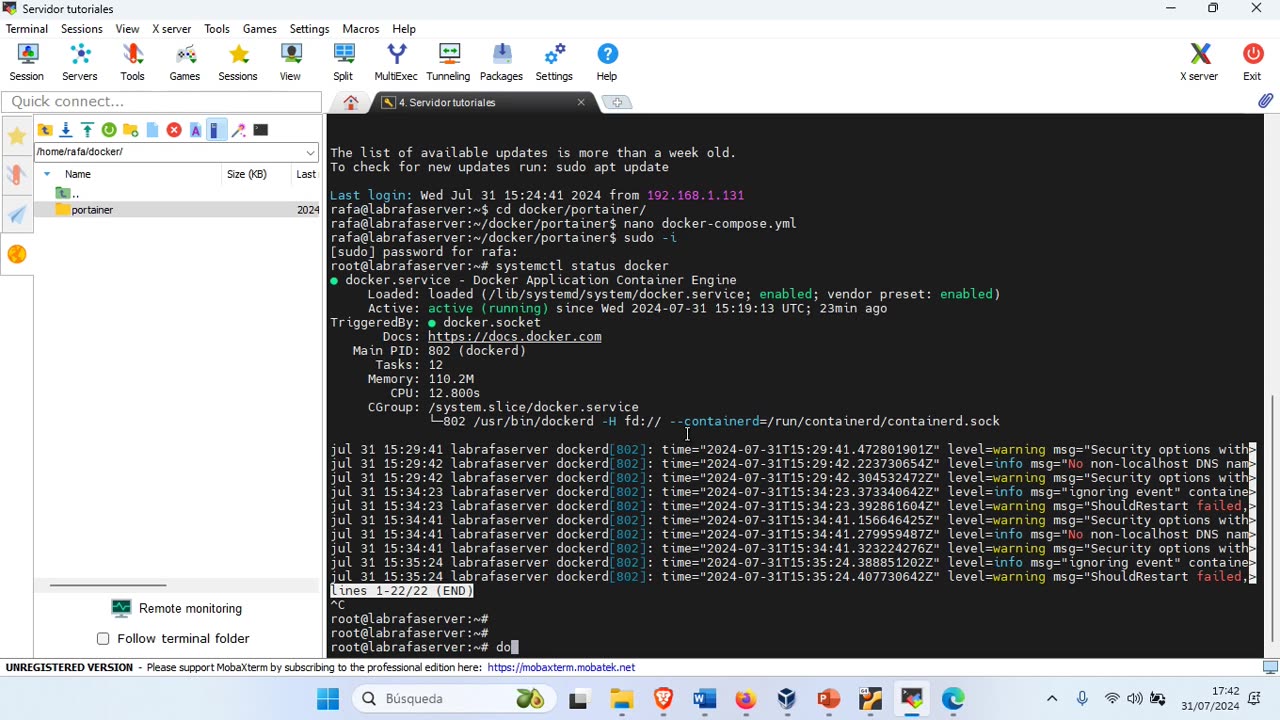
Task: Activate the MultiExec icon
Action: pos(396,62)
